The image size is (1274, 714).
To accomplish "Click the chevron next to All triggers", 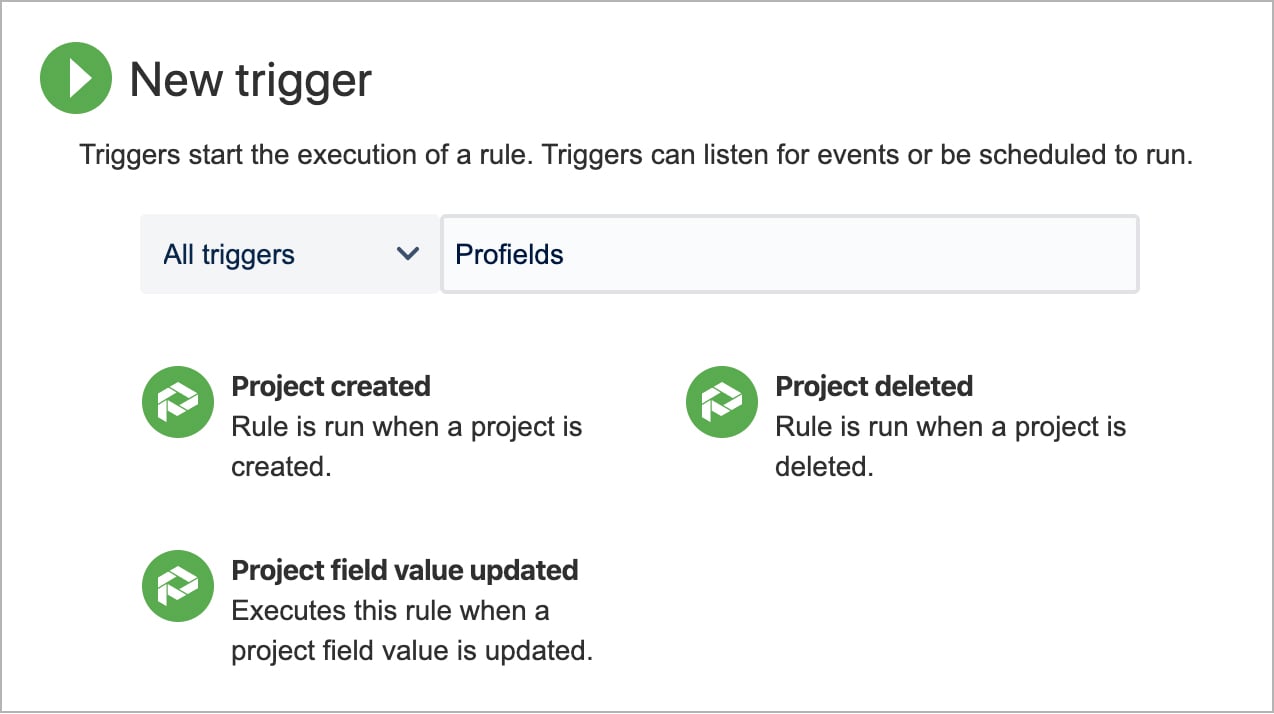I will [x=408, y=254].
